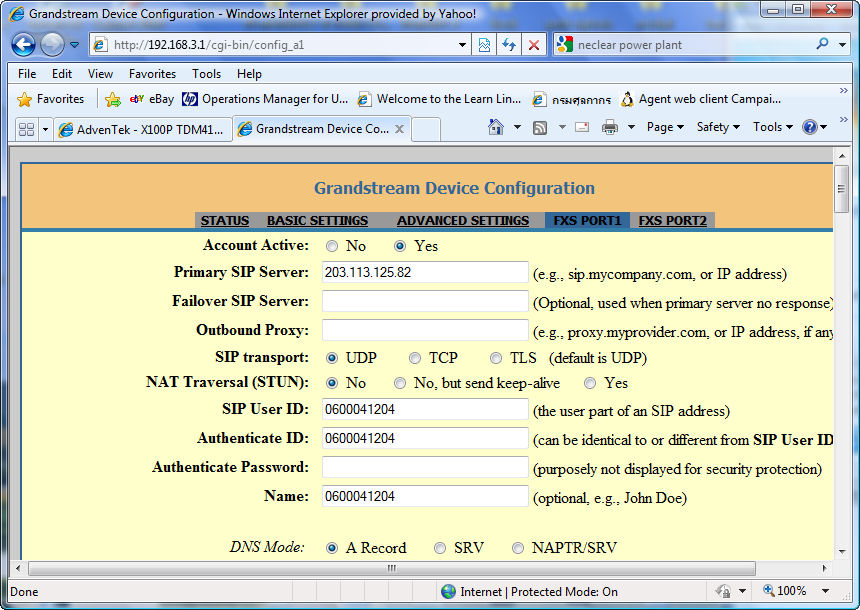
Task: Choose SRV DNS Mode
Action: coord(440,548)
